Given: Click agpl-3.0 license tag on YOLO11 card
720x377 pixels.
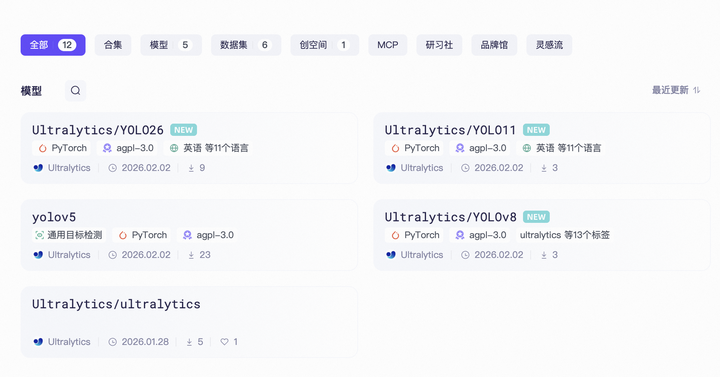Looking at the screenshot, I should [480, 148].
